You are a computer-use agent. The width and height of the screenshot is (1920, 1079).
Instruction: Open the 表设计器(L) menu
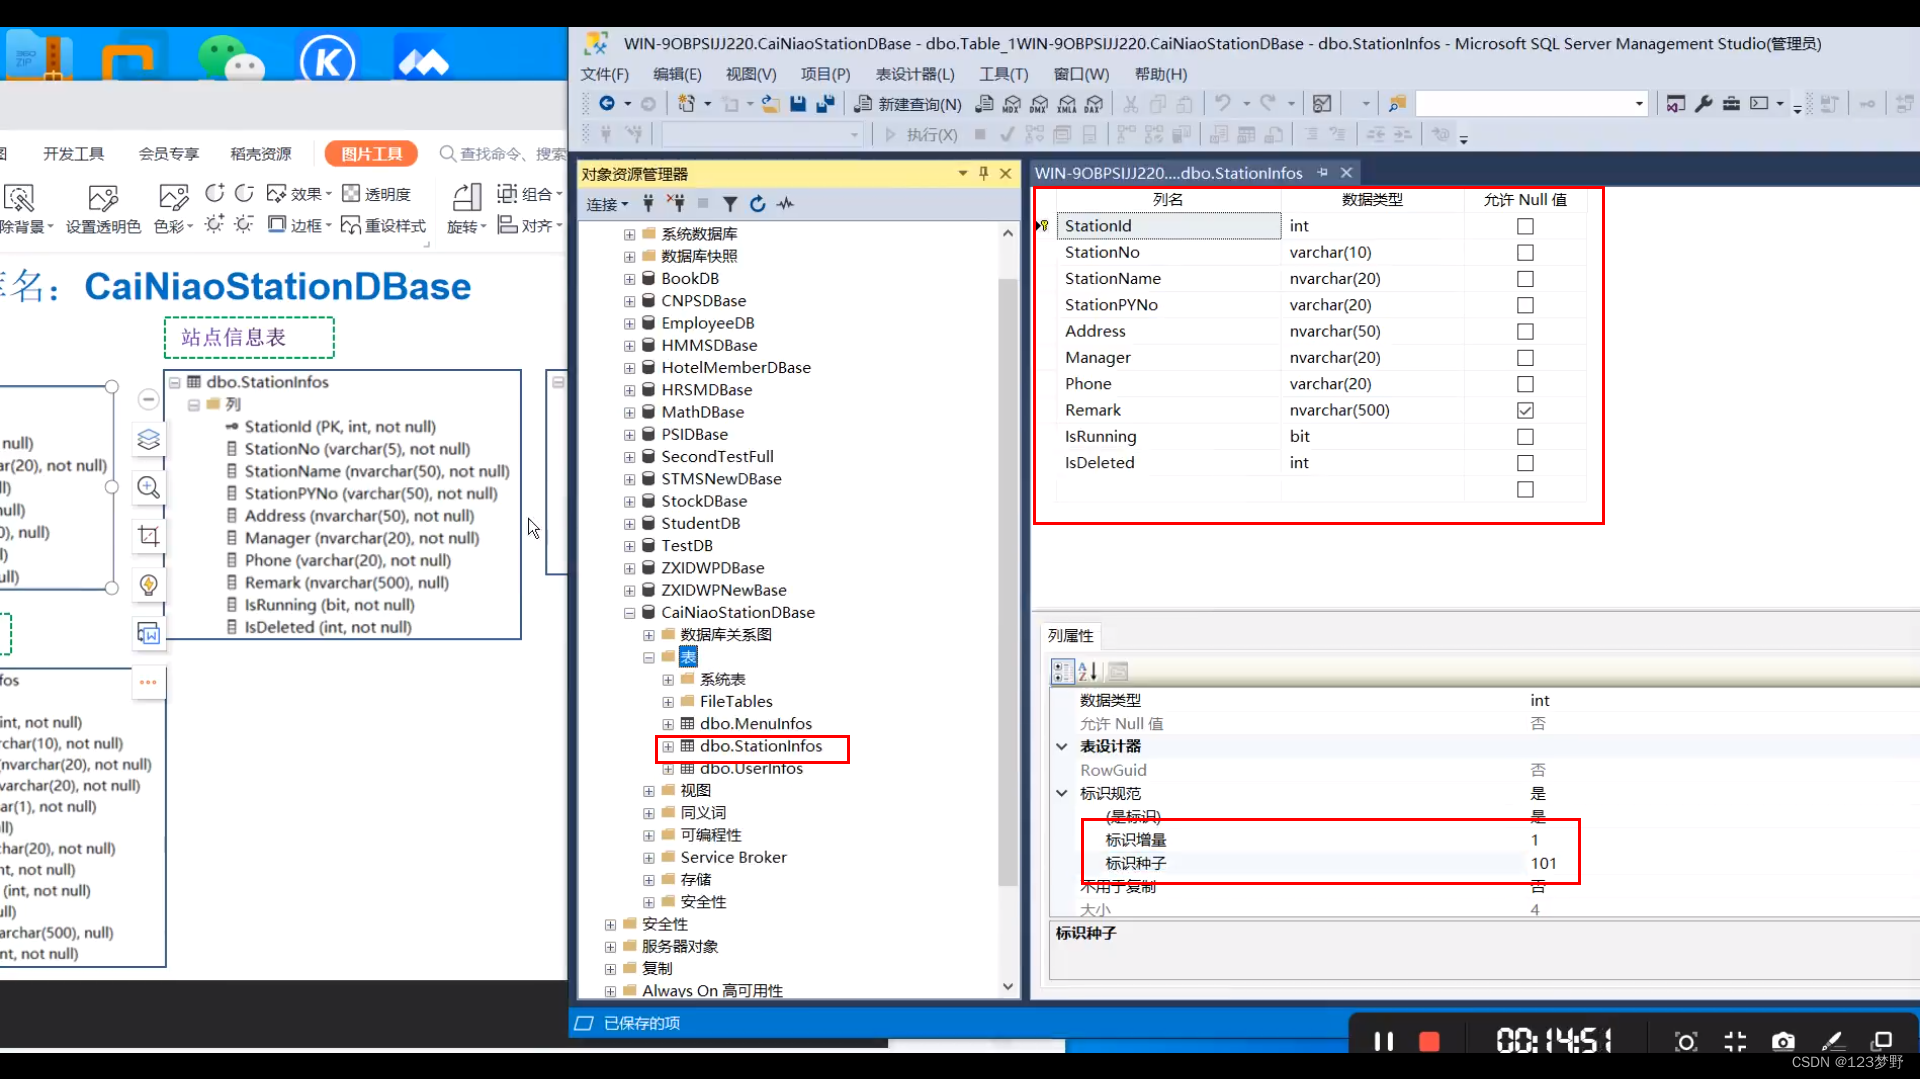point(915,74)
